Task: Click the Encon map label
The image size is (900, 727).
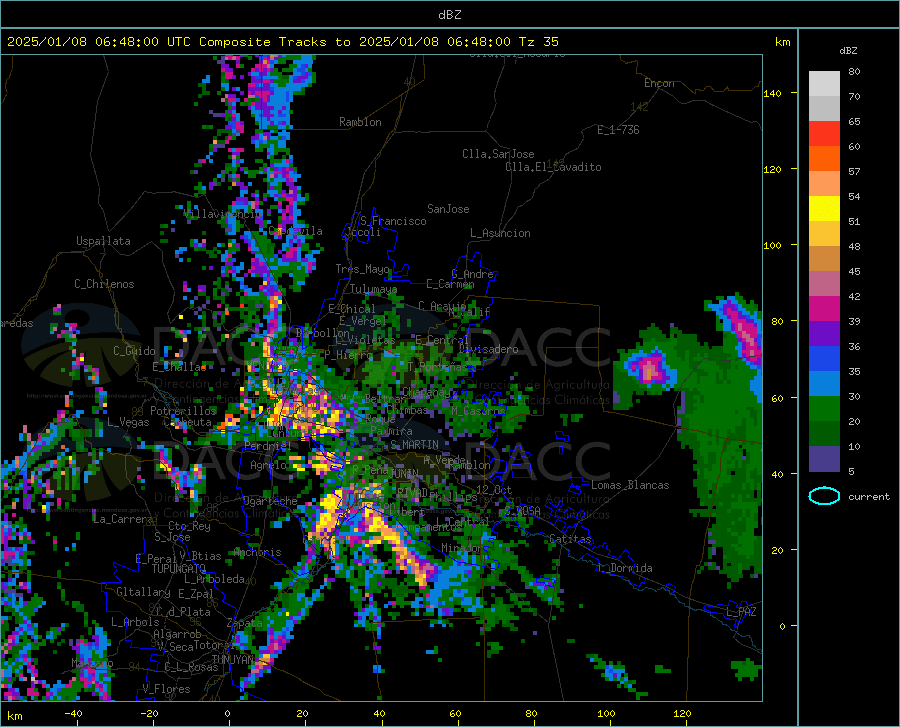Action: pos(659,83)
